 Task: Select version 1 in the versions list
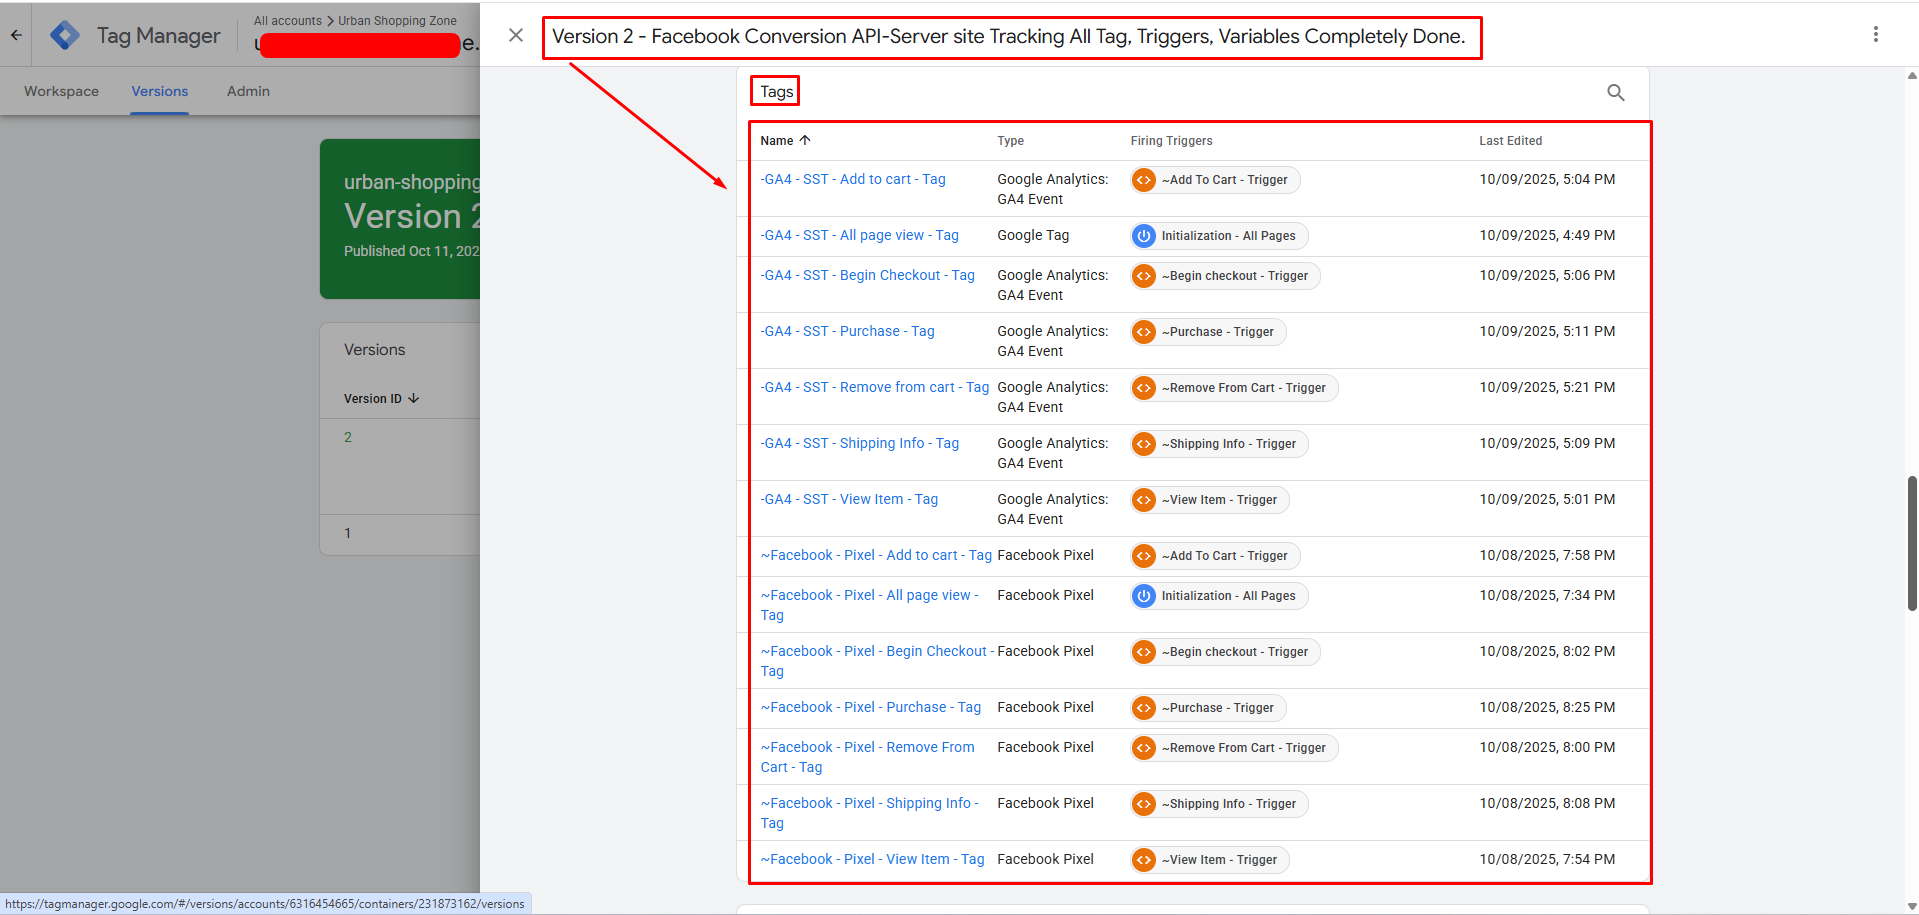click(348, 534)
